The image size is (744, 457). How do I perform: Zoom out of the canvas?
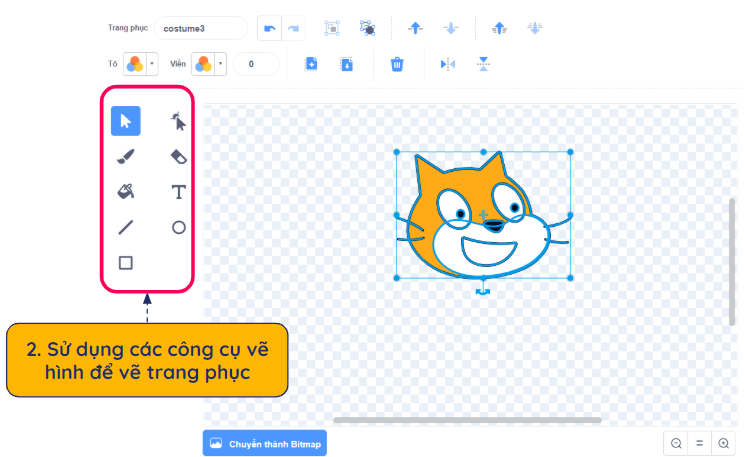[x=676, y=443]
